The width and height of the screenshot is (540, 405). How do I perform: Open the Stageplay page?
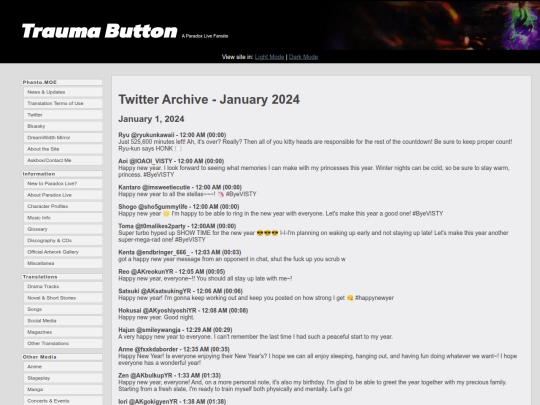[63, 378]
